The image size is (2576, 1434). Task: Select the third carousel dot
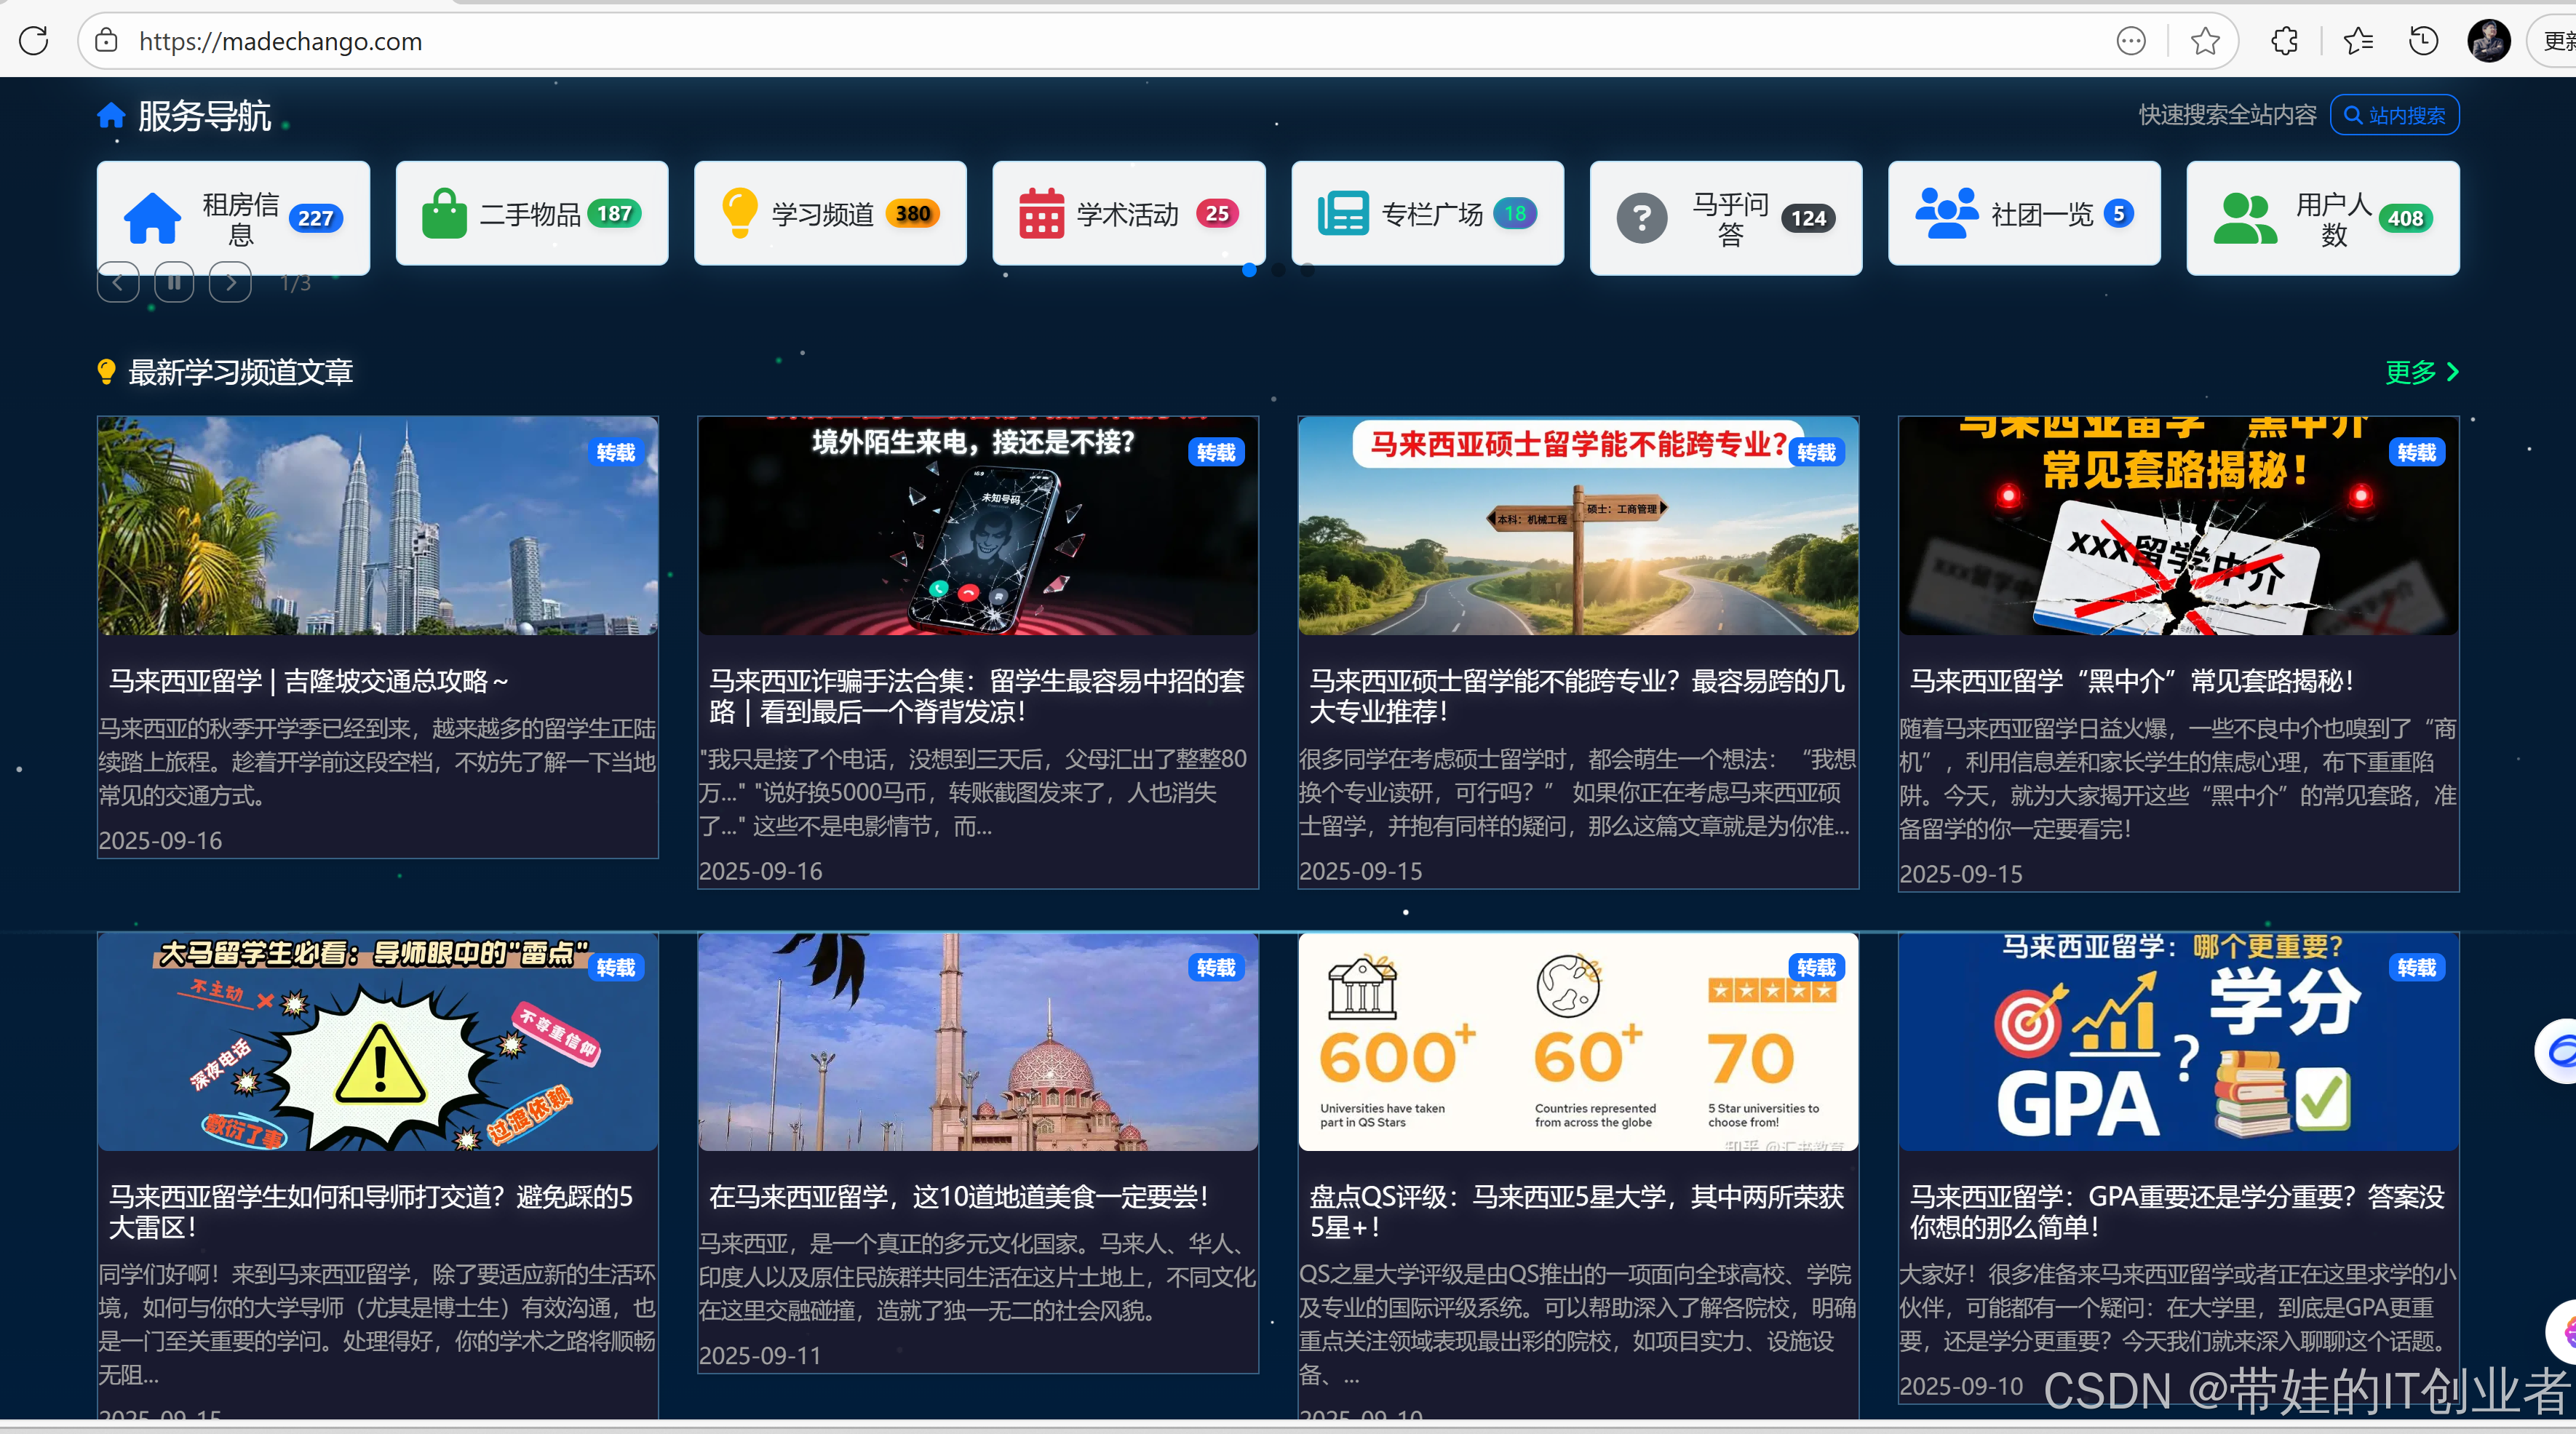[x=1307, y=270]
